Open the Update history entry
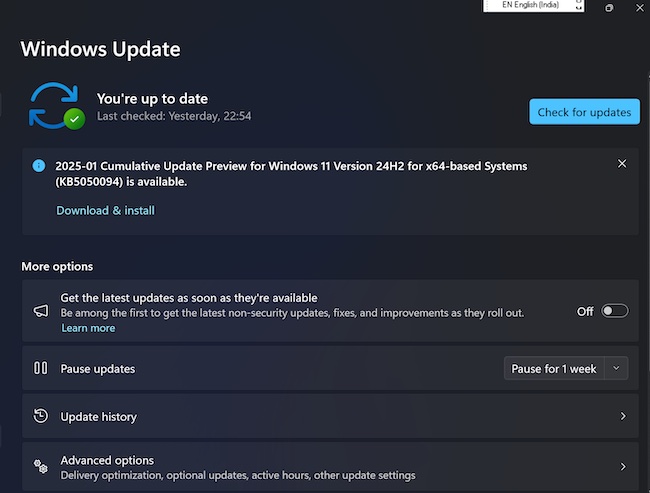The width and height of the screenshot is (650, 493). (x=99, y=416)
